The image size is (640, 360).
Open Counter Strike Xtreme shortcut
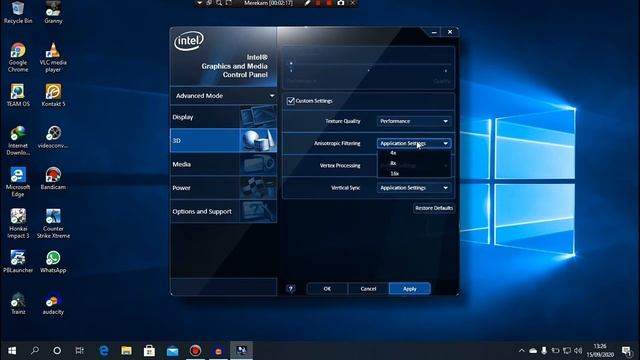(53, 224)
